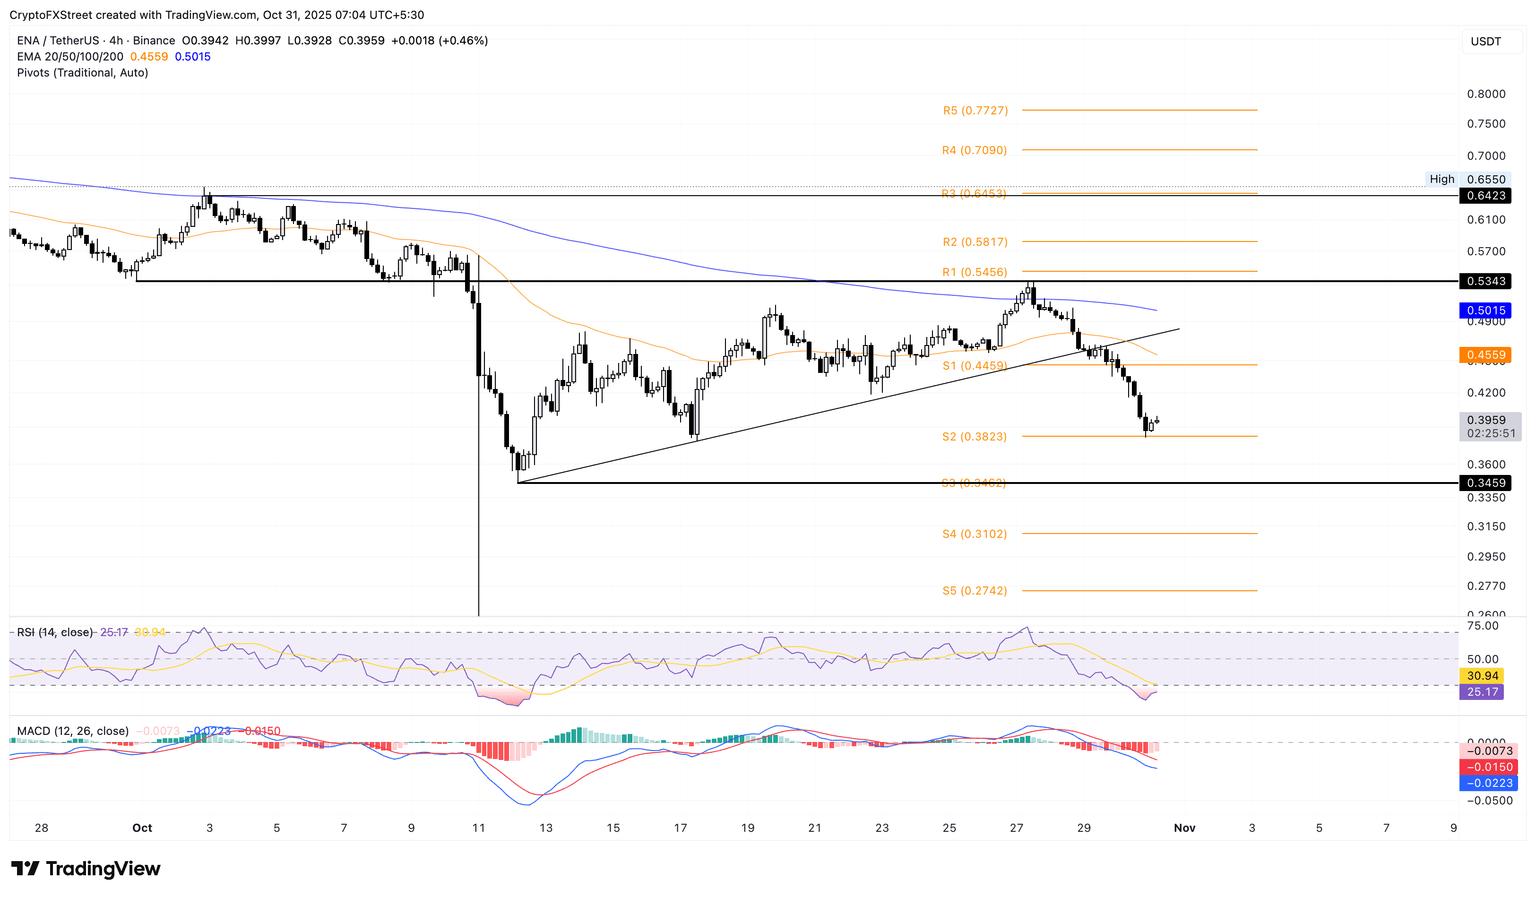Viewport: 1536px width, 897px height.
Task: Click the Pivots (Traditional, Auto) legend
Action: pos(82,72)
